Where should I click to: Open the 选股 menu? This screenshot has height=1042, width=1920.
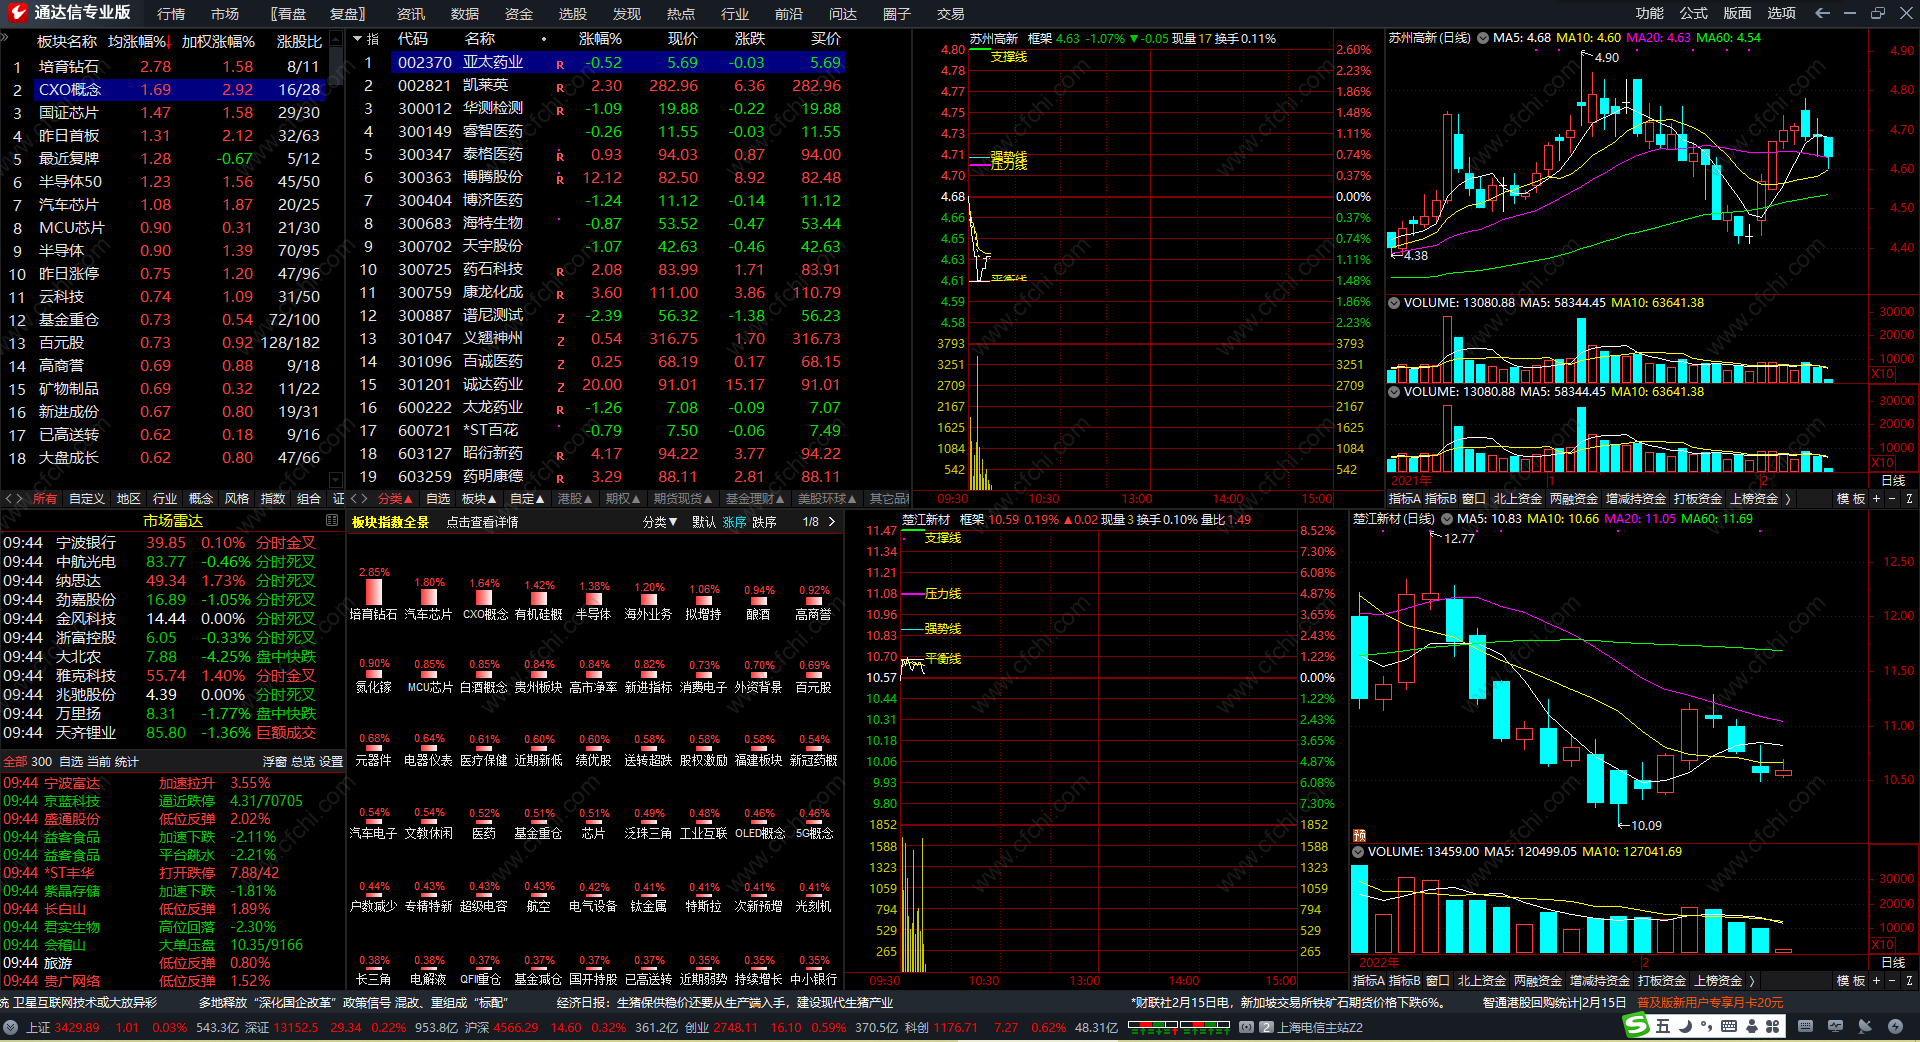point(573,14)
